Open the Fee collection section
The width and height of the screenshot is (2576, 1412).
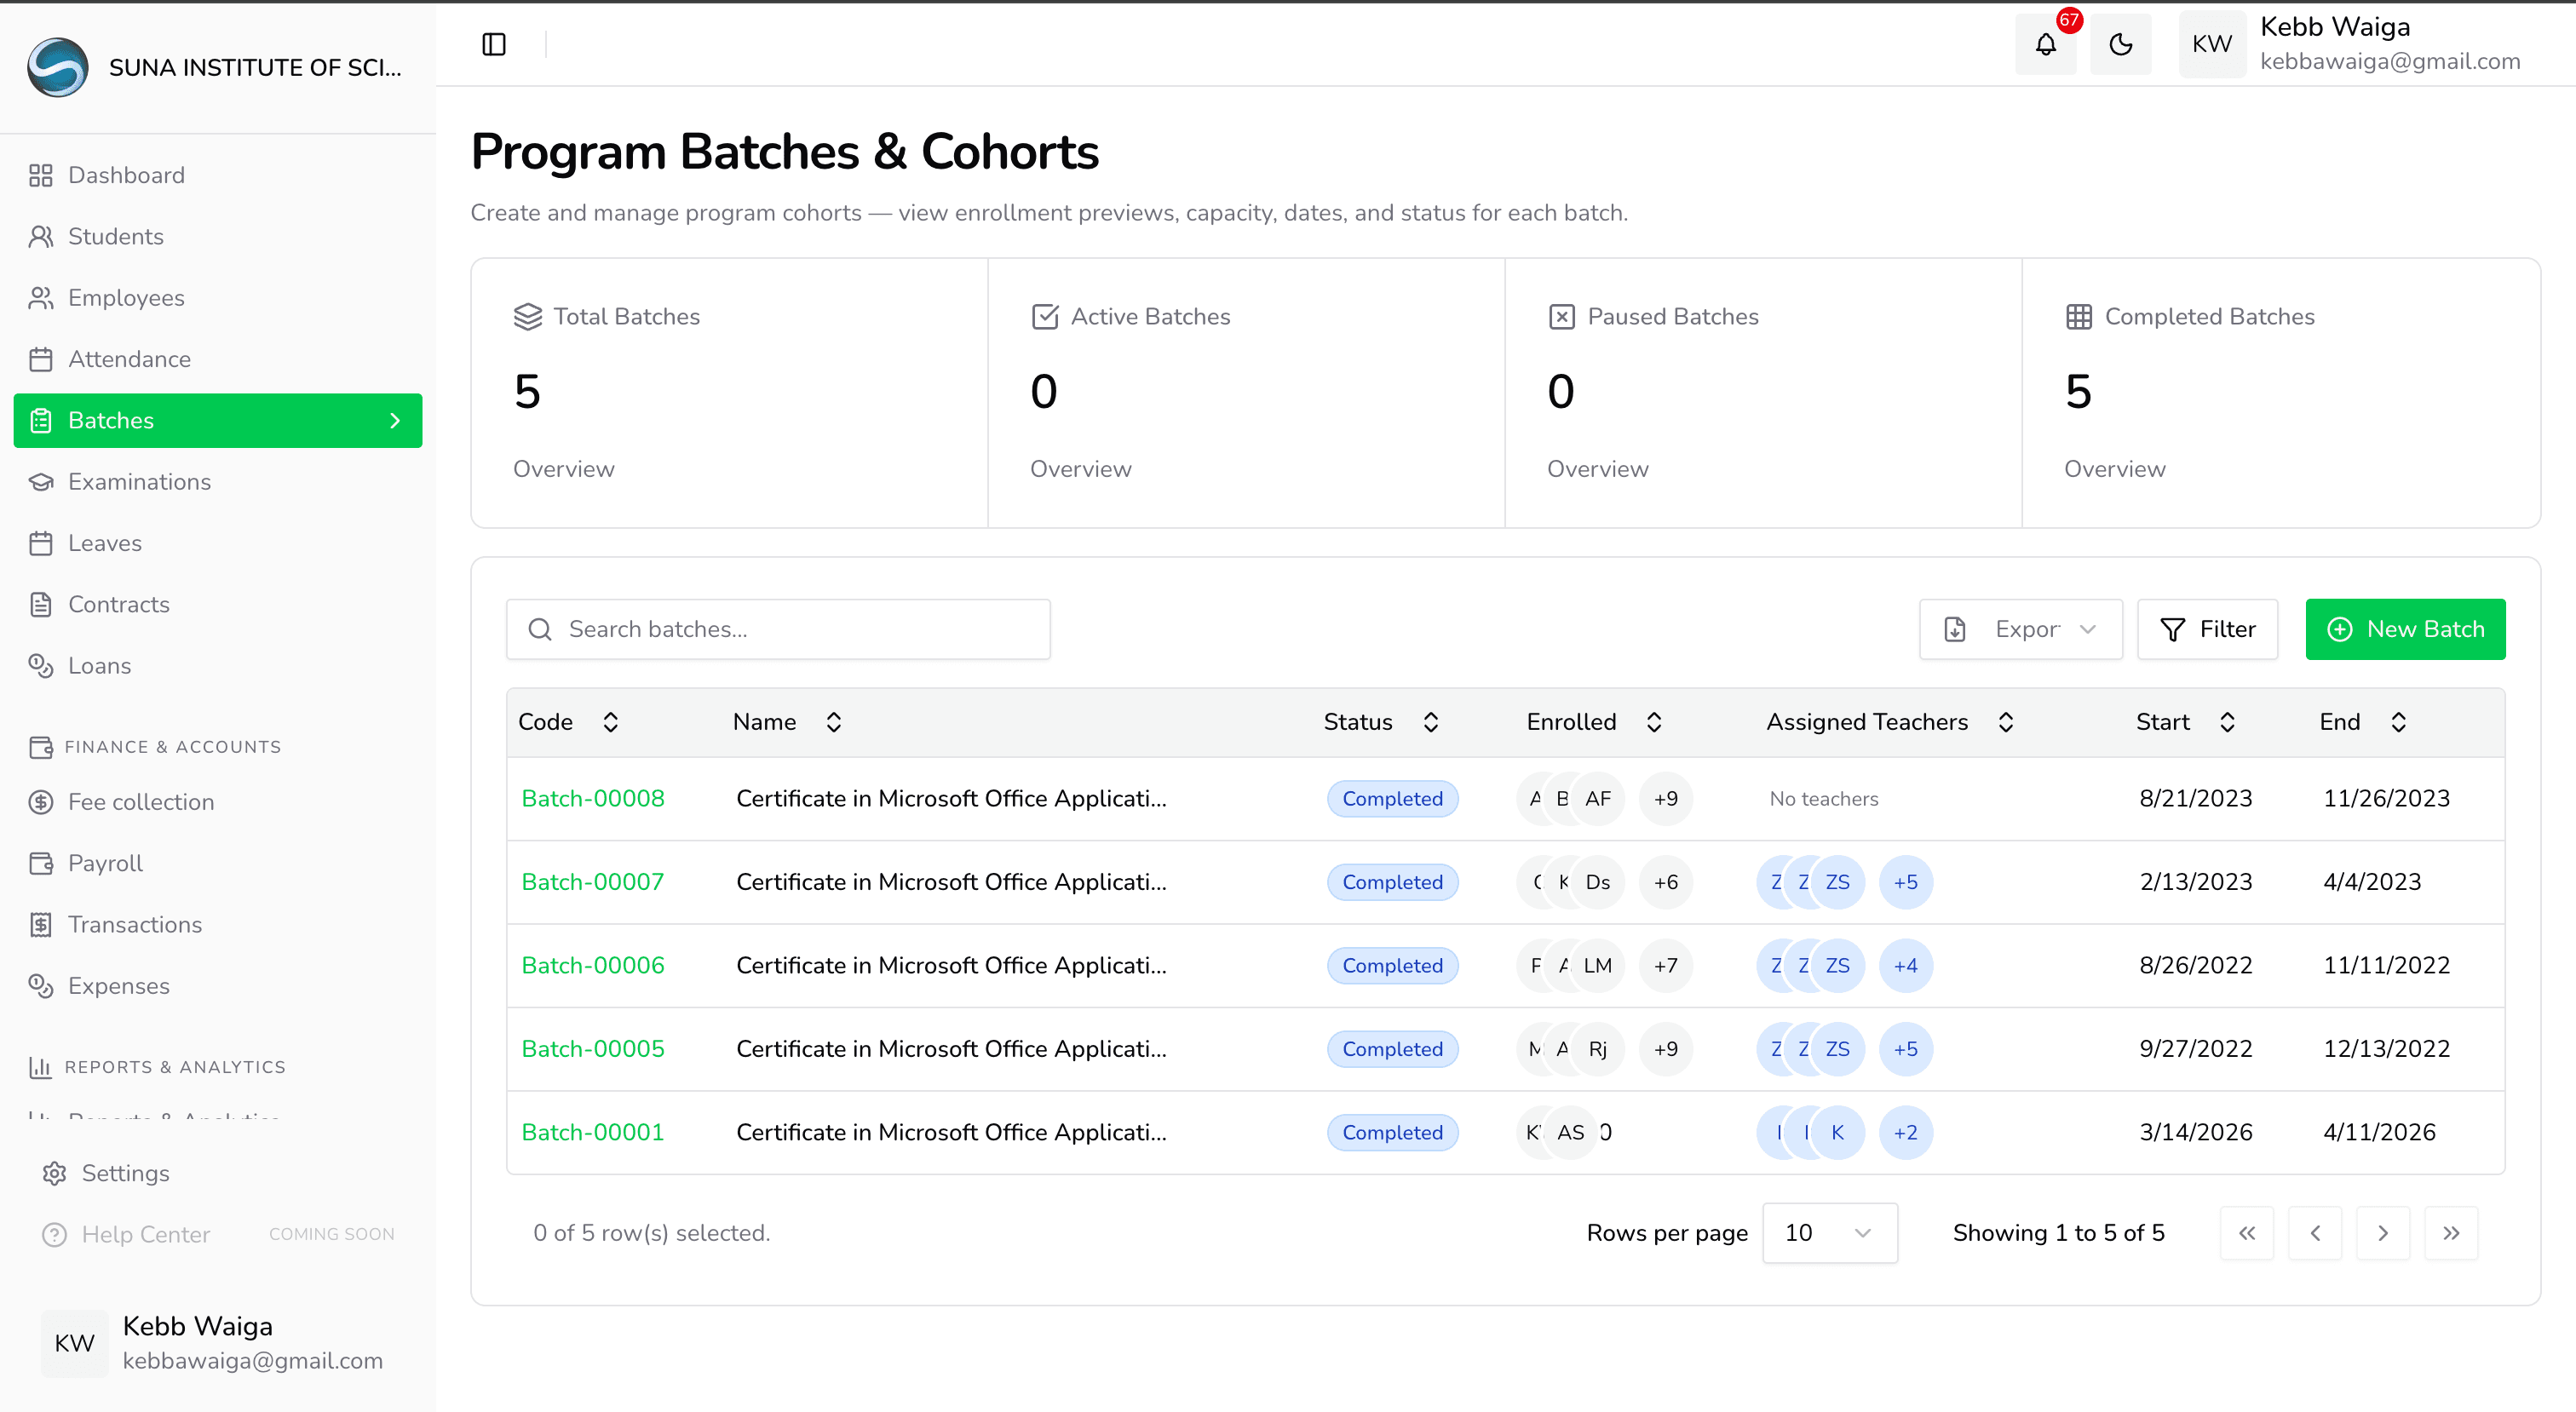click(x=141, y=801)
